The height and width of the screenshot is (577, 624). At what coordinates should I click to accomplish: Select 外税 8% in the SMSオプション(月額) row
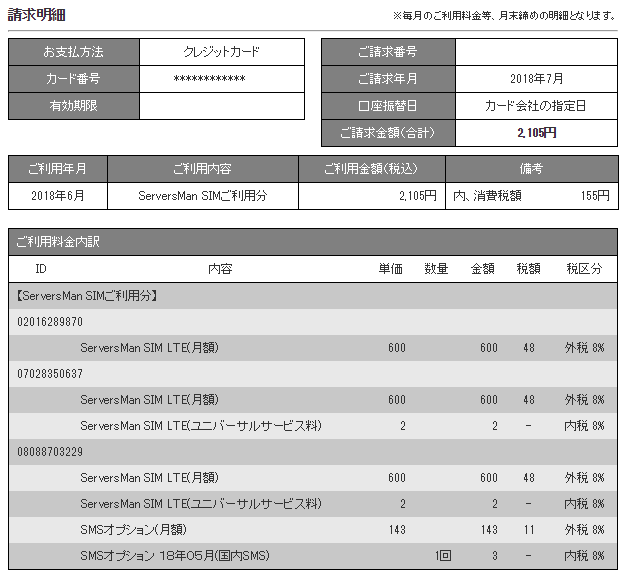(x=584, y=530)
